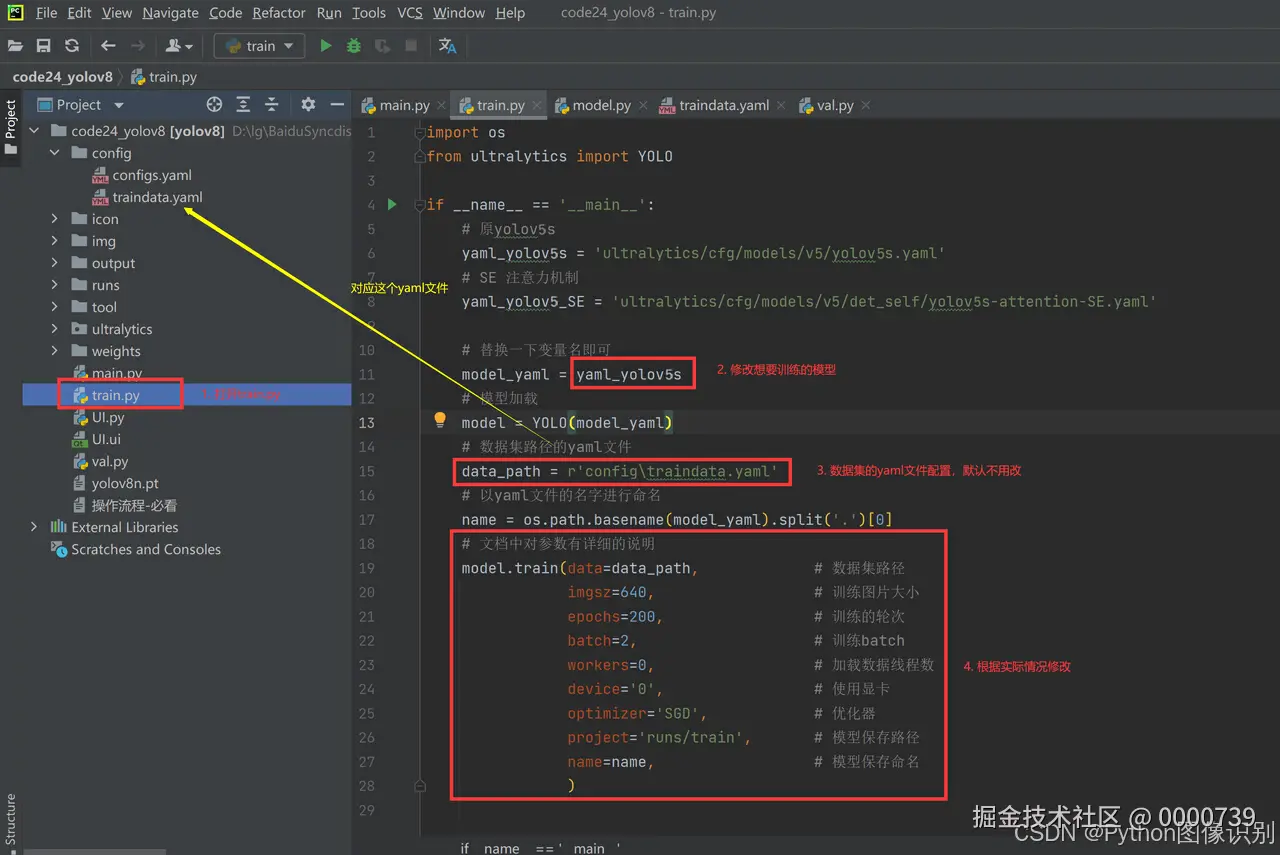Expand the tool folder

[x=55, y=307]
